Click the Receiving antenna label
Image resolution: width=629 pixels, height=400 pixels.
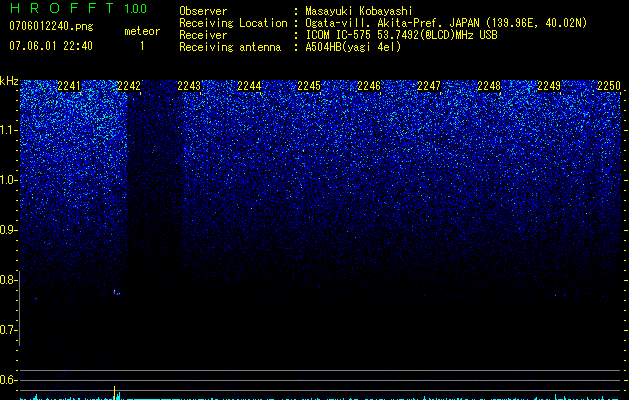230,47
